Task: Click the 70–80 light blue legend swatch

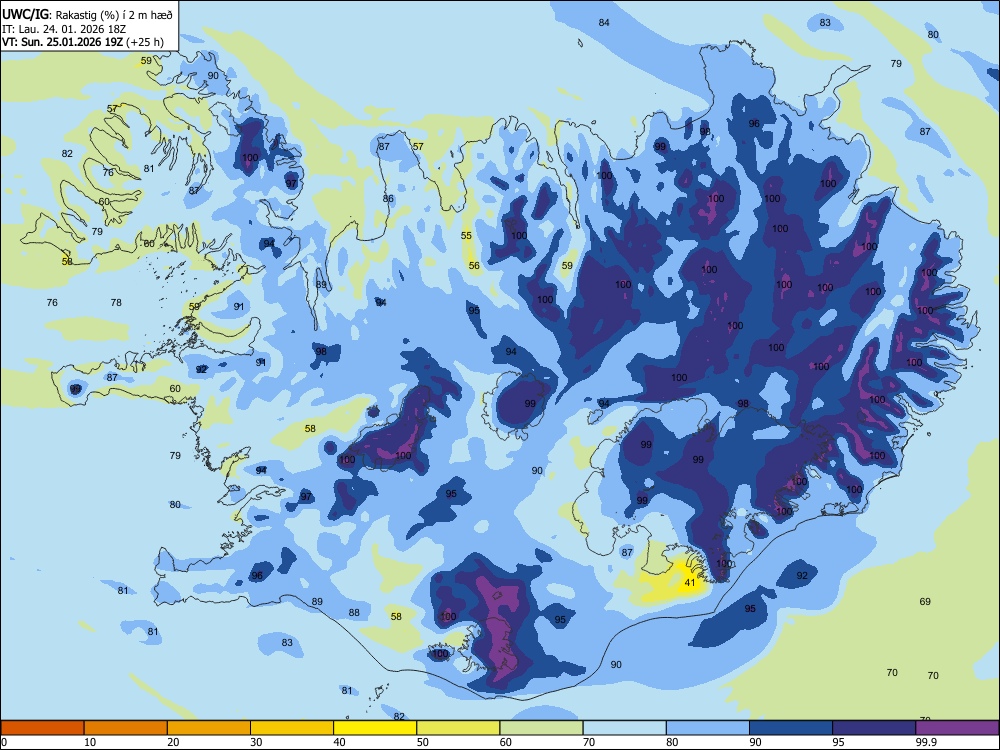Action: point(624,728)
